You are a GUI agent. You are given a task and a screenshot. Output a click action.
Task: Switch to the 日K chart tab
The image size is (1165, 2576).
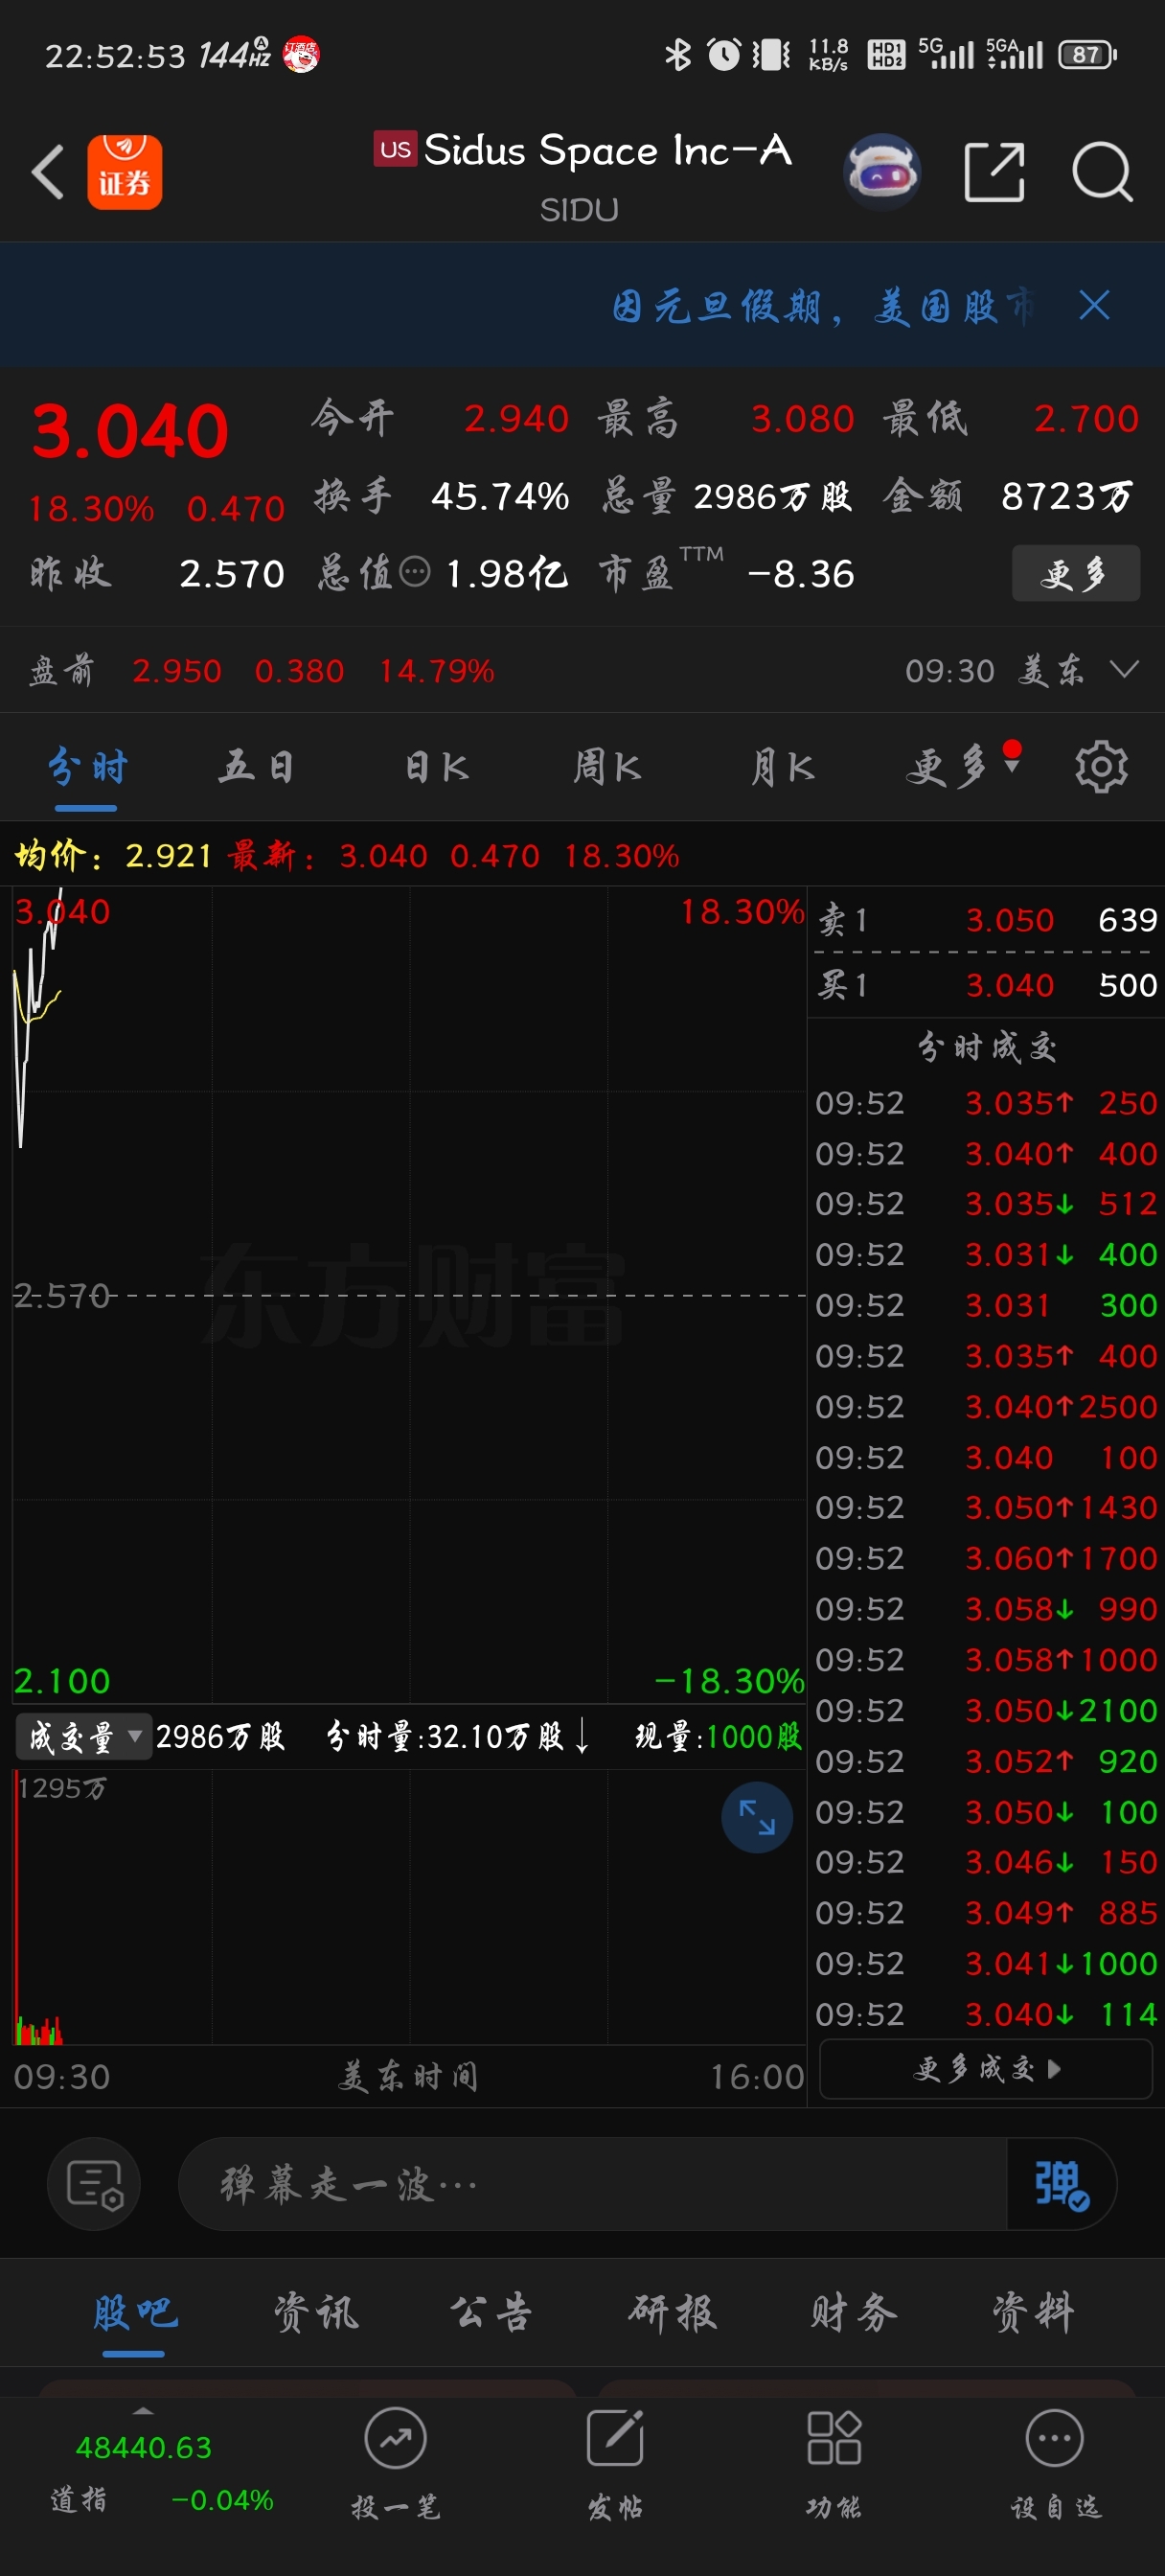tap(436, 768)
